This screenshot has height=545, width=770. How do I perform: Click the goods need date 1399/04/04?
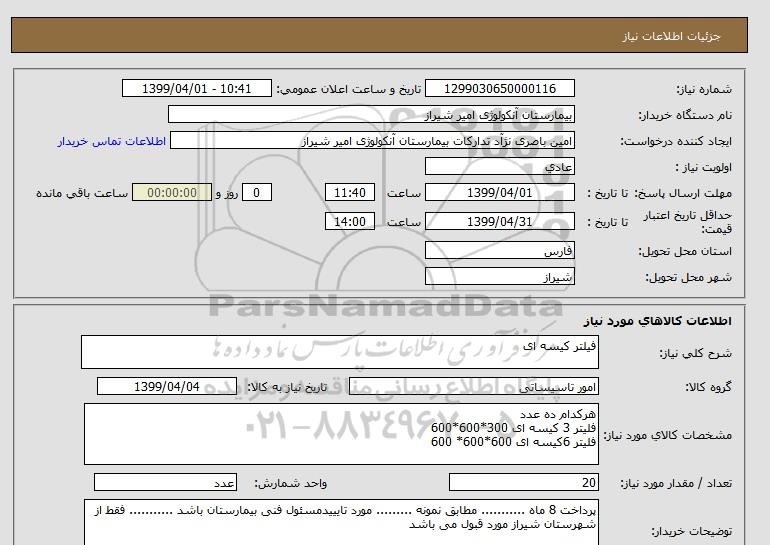[x=167, y=387]
